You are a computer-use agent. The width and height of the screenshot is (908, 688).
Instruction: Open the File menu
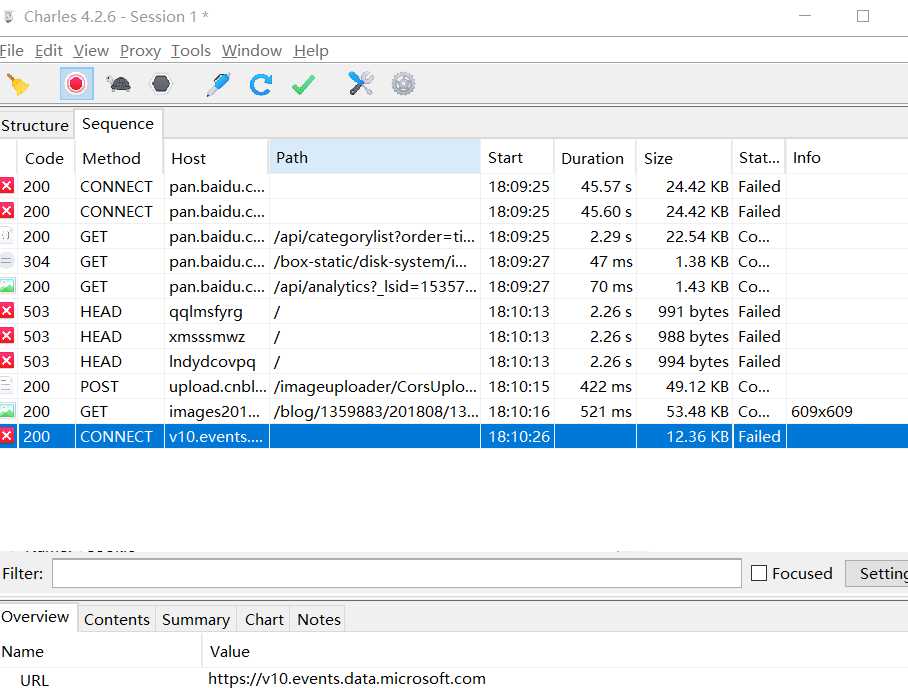click(12, 51)
